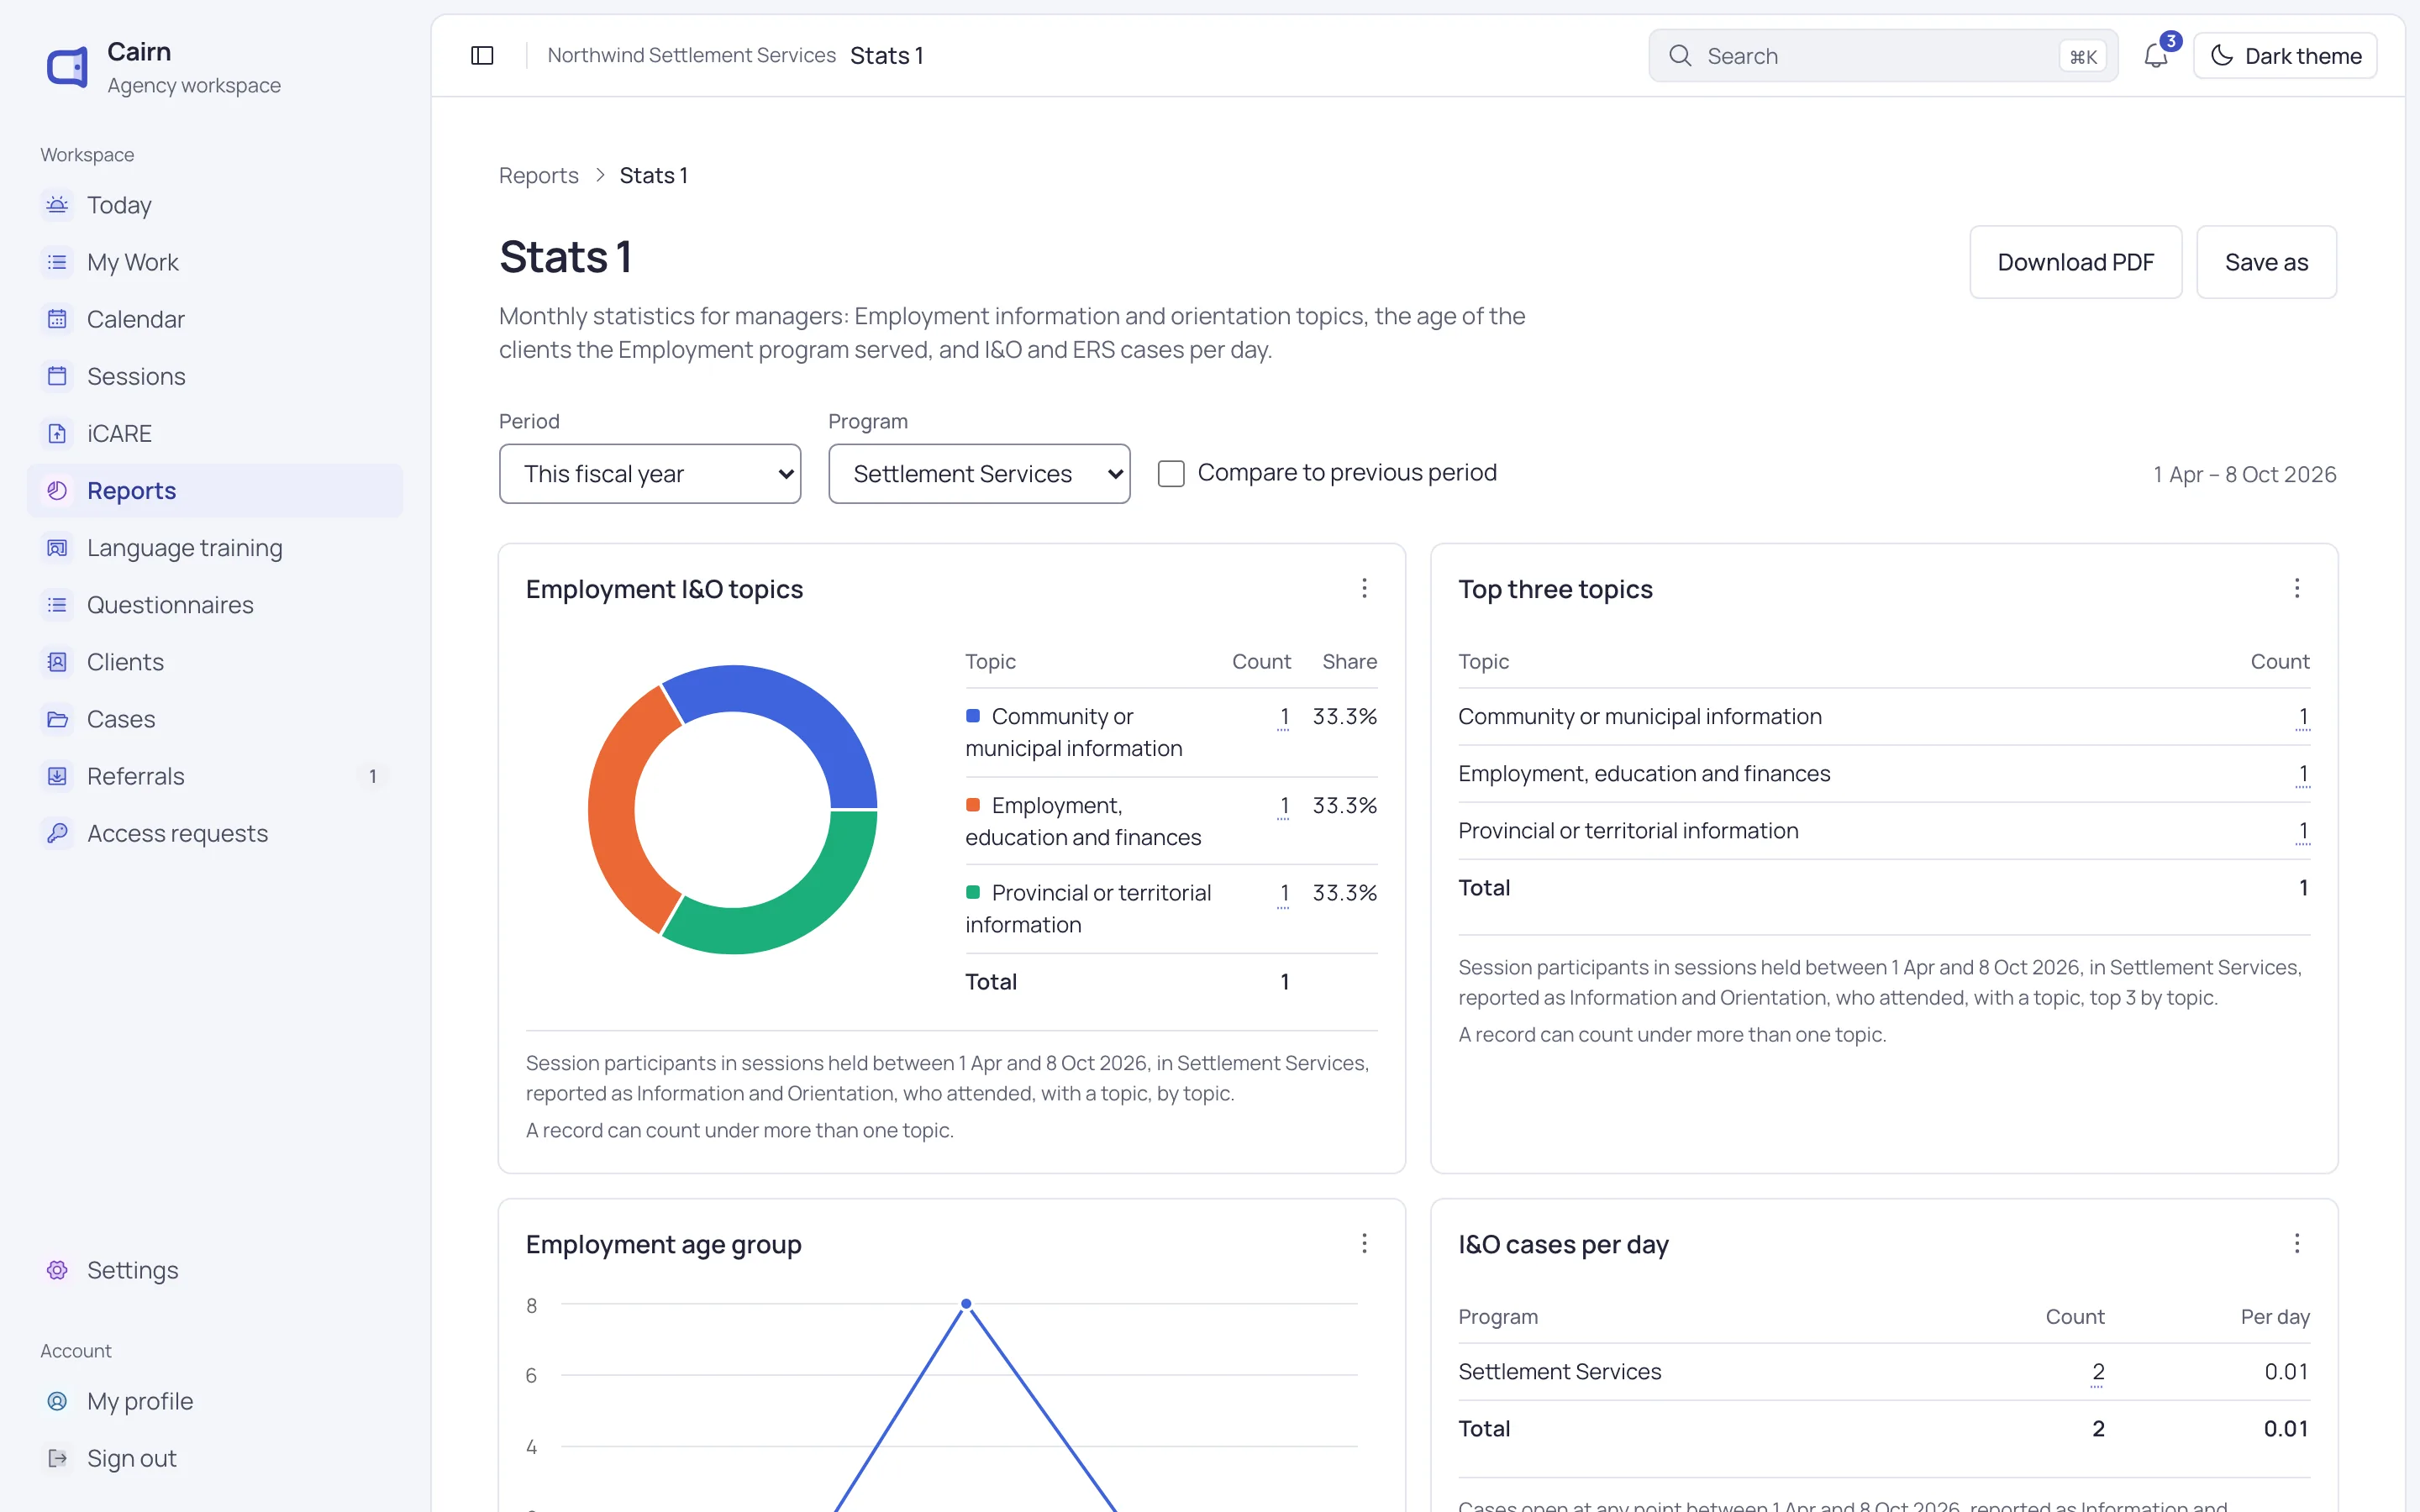Screen dimensions: 2420x1512
Task: Open the Settlement Services count of 2
Action: click(2098, 1371)
